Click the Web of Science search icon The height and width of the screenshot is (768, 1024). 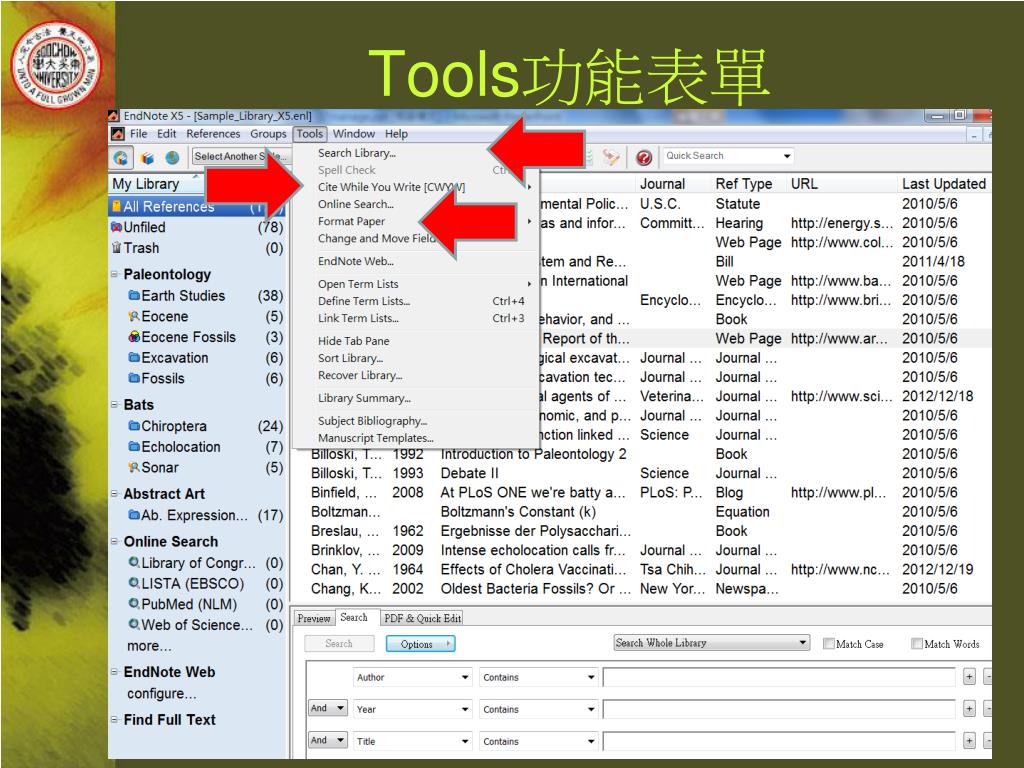click(135, 624)
